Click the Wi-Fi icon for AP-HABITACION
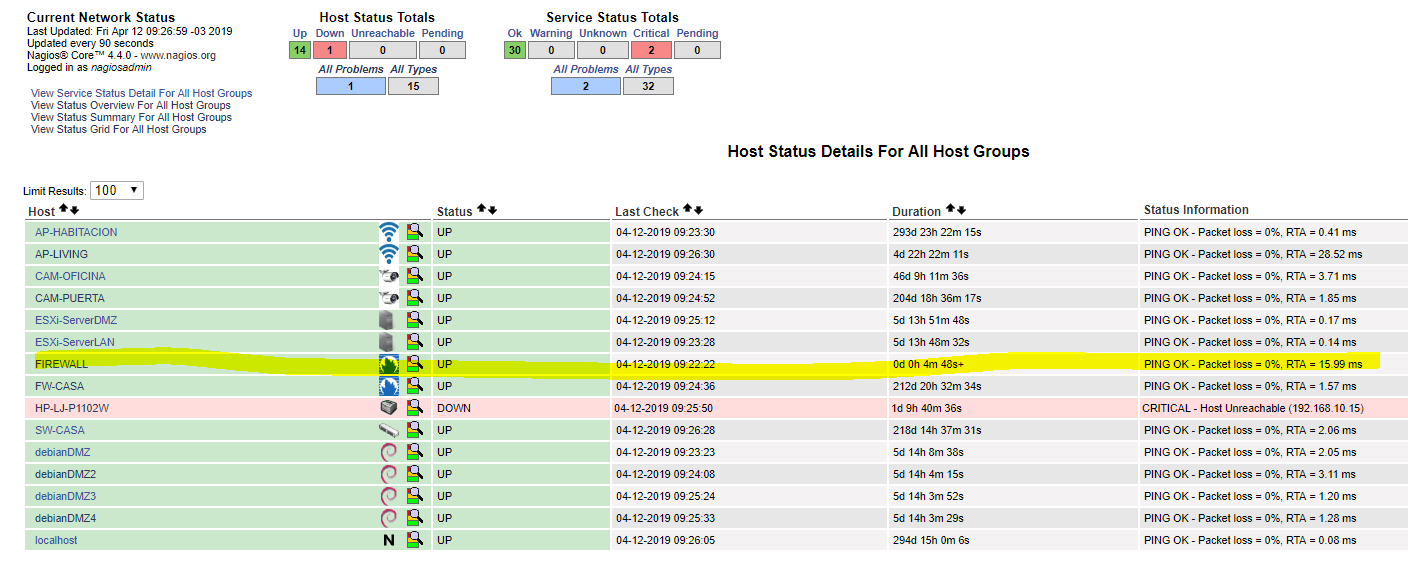 388,232
